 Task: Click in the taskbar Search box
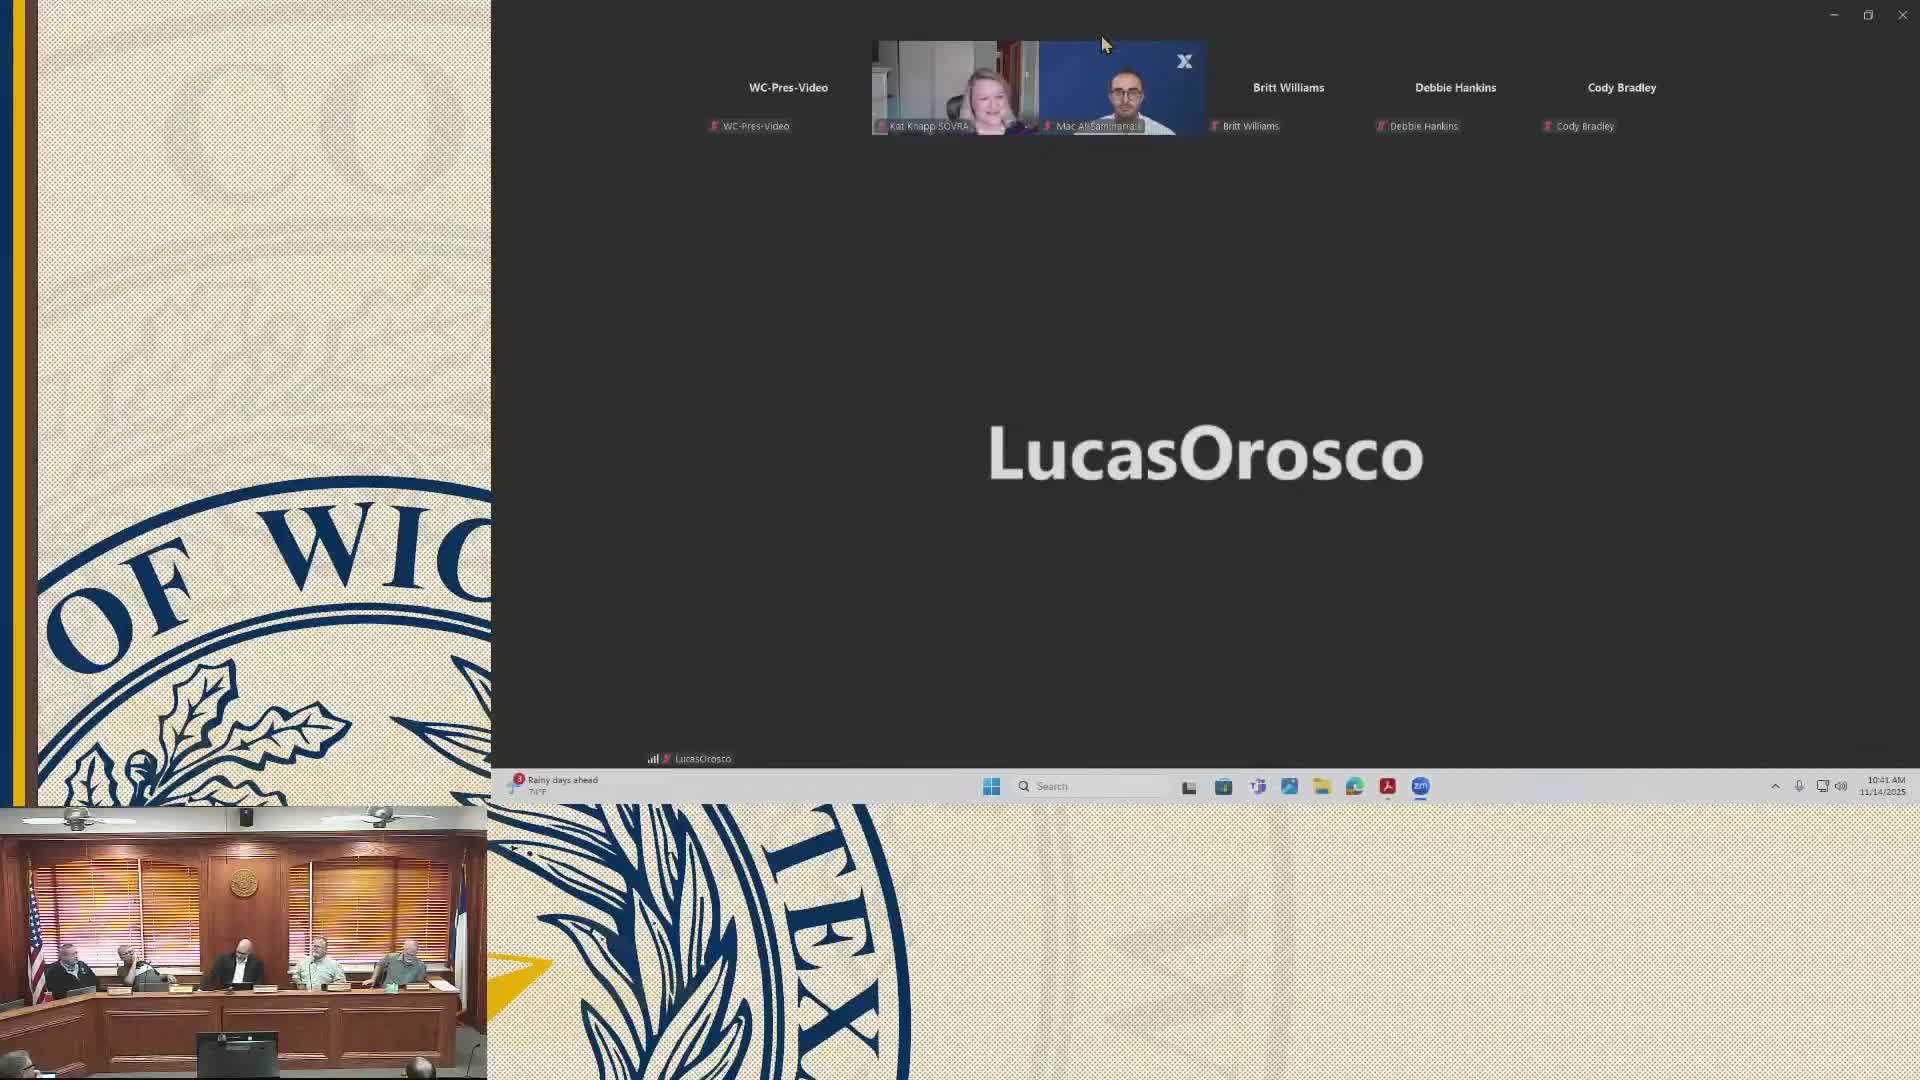1092,787
